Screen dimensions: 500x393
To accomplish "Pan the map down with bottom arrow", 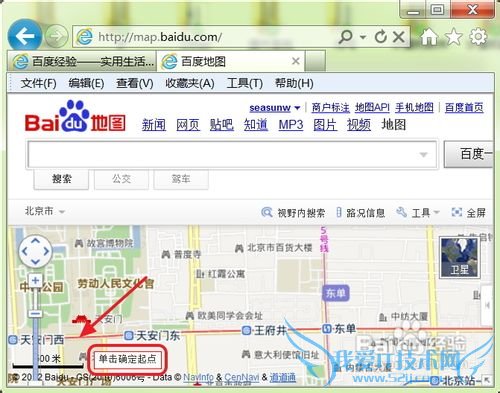I will tap(35, 262).
